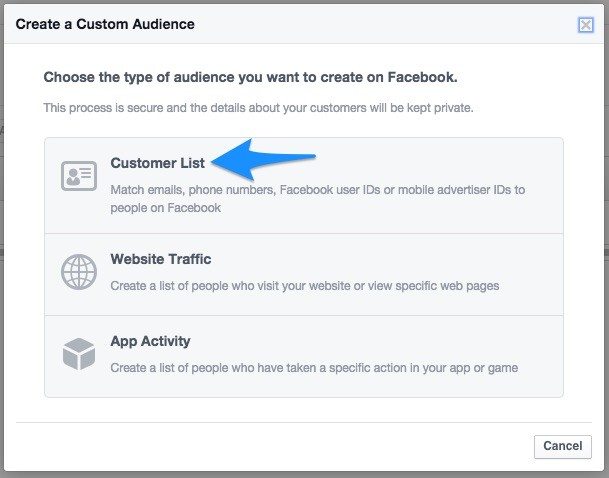Image resolution: width=609 pixels, height=478 pixels.
Task: Click the Website Traffic globe icon
Action: coord(79,271)
